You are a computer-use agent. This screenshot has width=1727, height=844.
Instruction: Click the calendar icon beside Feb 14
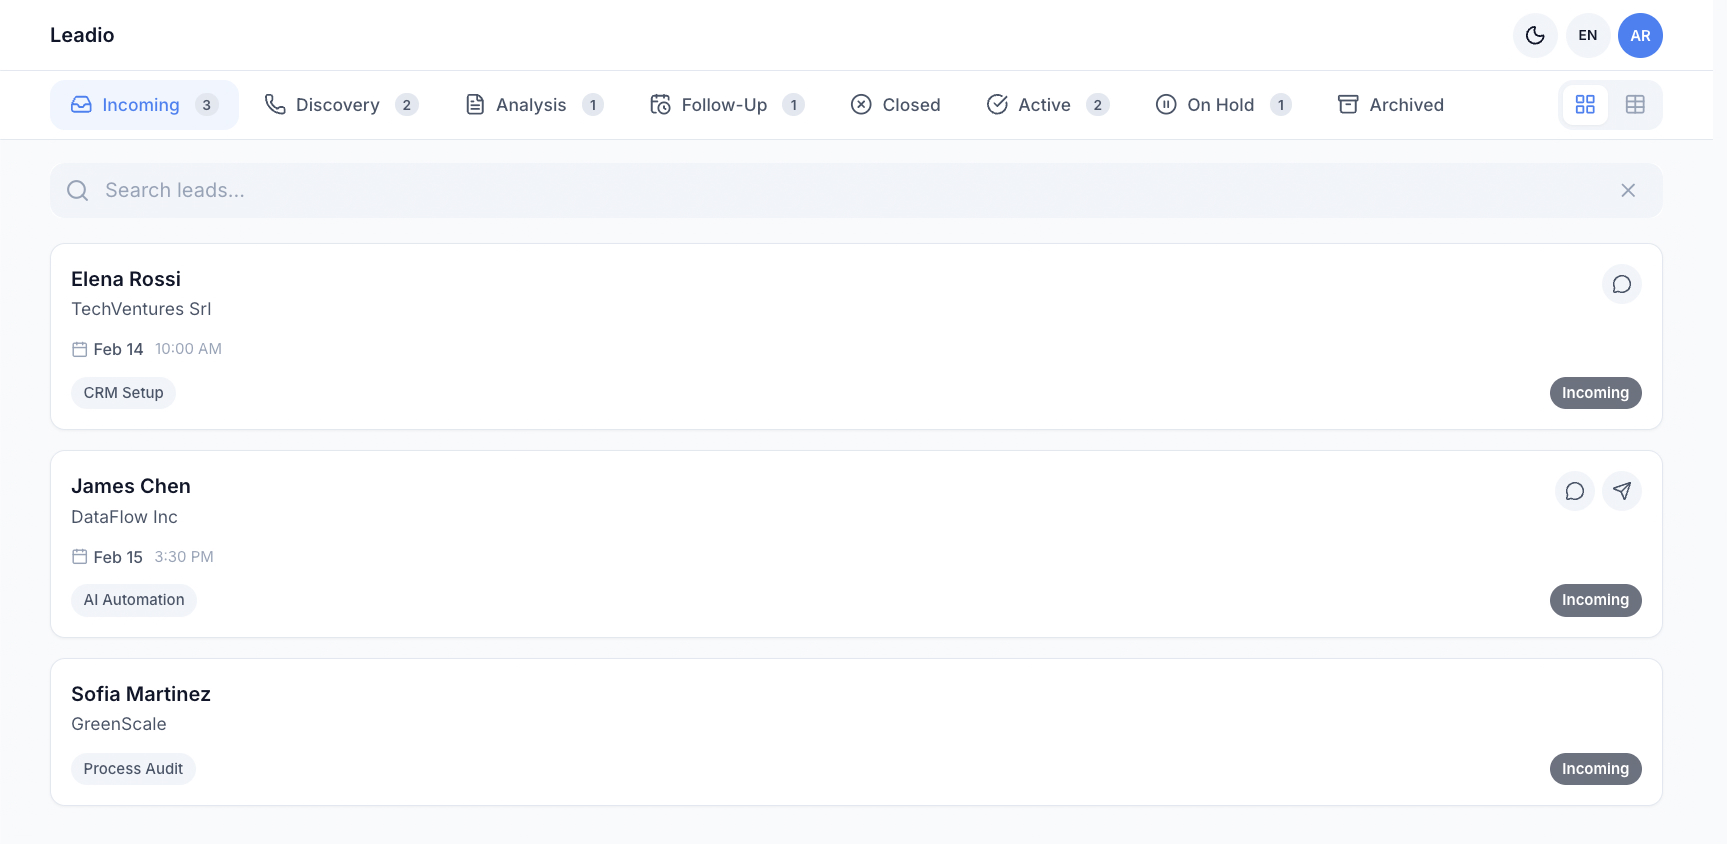pyautogui.click(x=80, y=349)
